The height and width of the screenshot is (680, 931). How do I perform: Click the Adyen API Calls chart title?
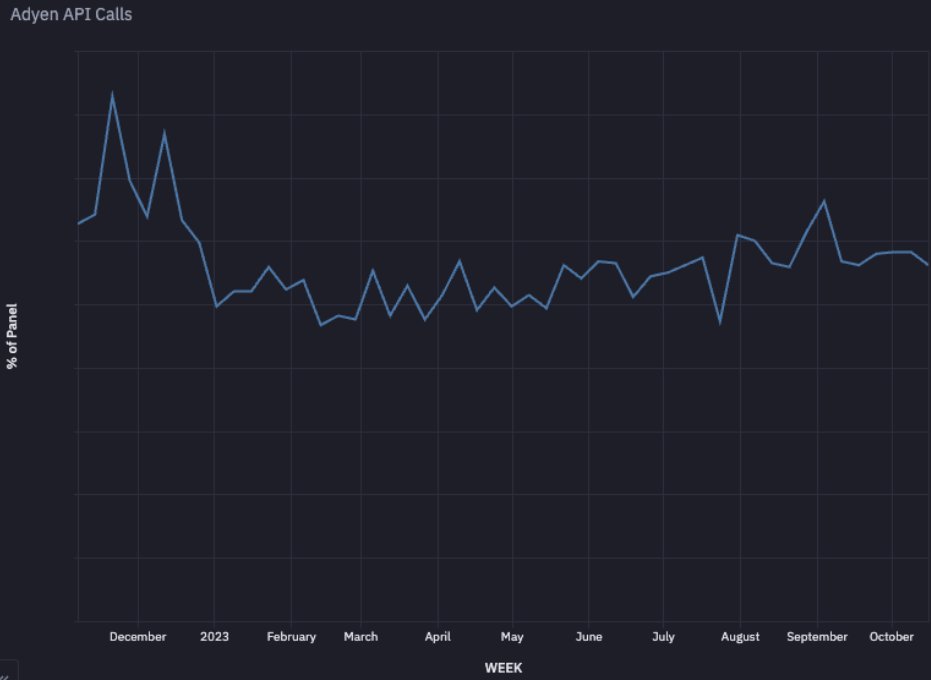click(70, 15)
